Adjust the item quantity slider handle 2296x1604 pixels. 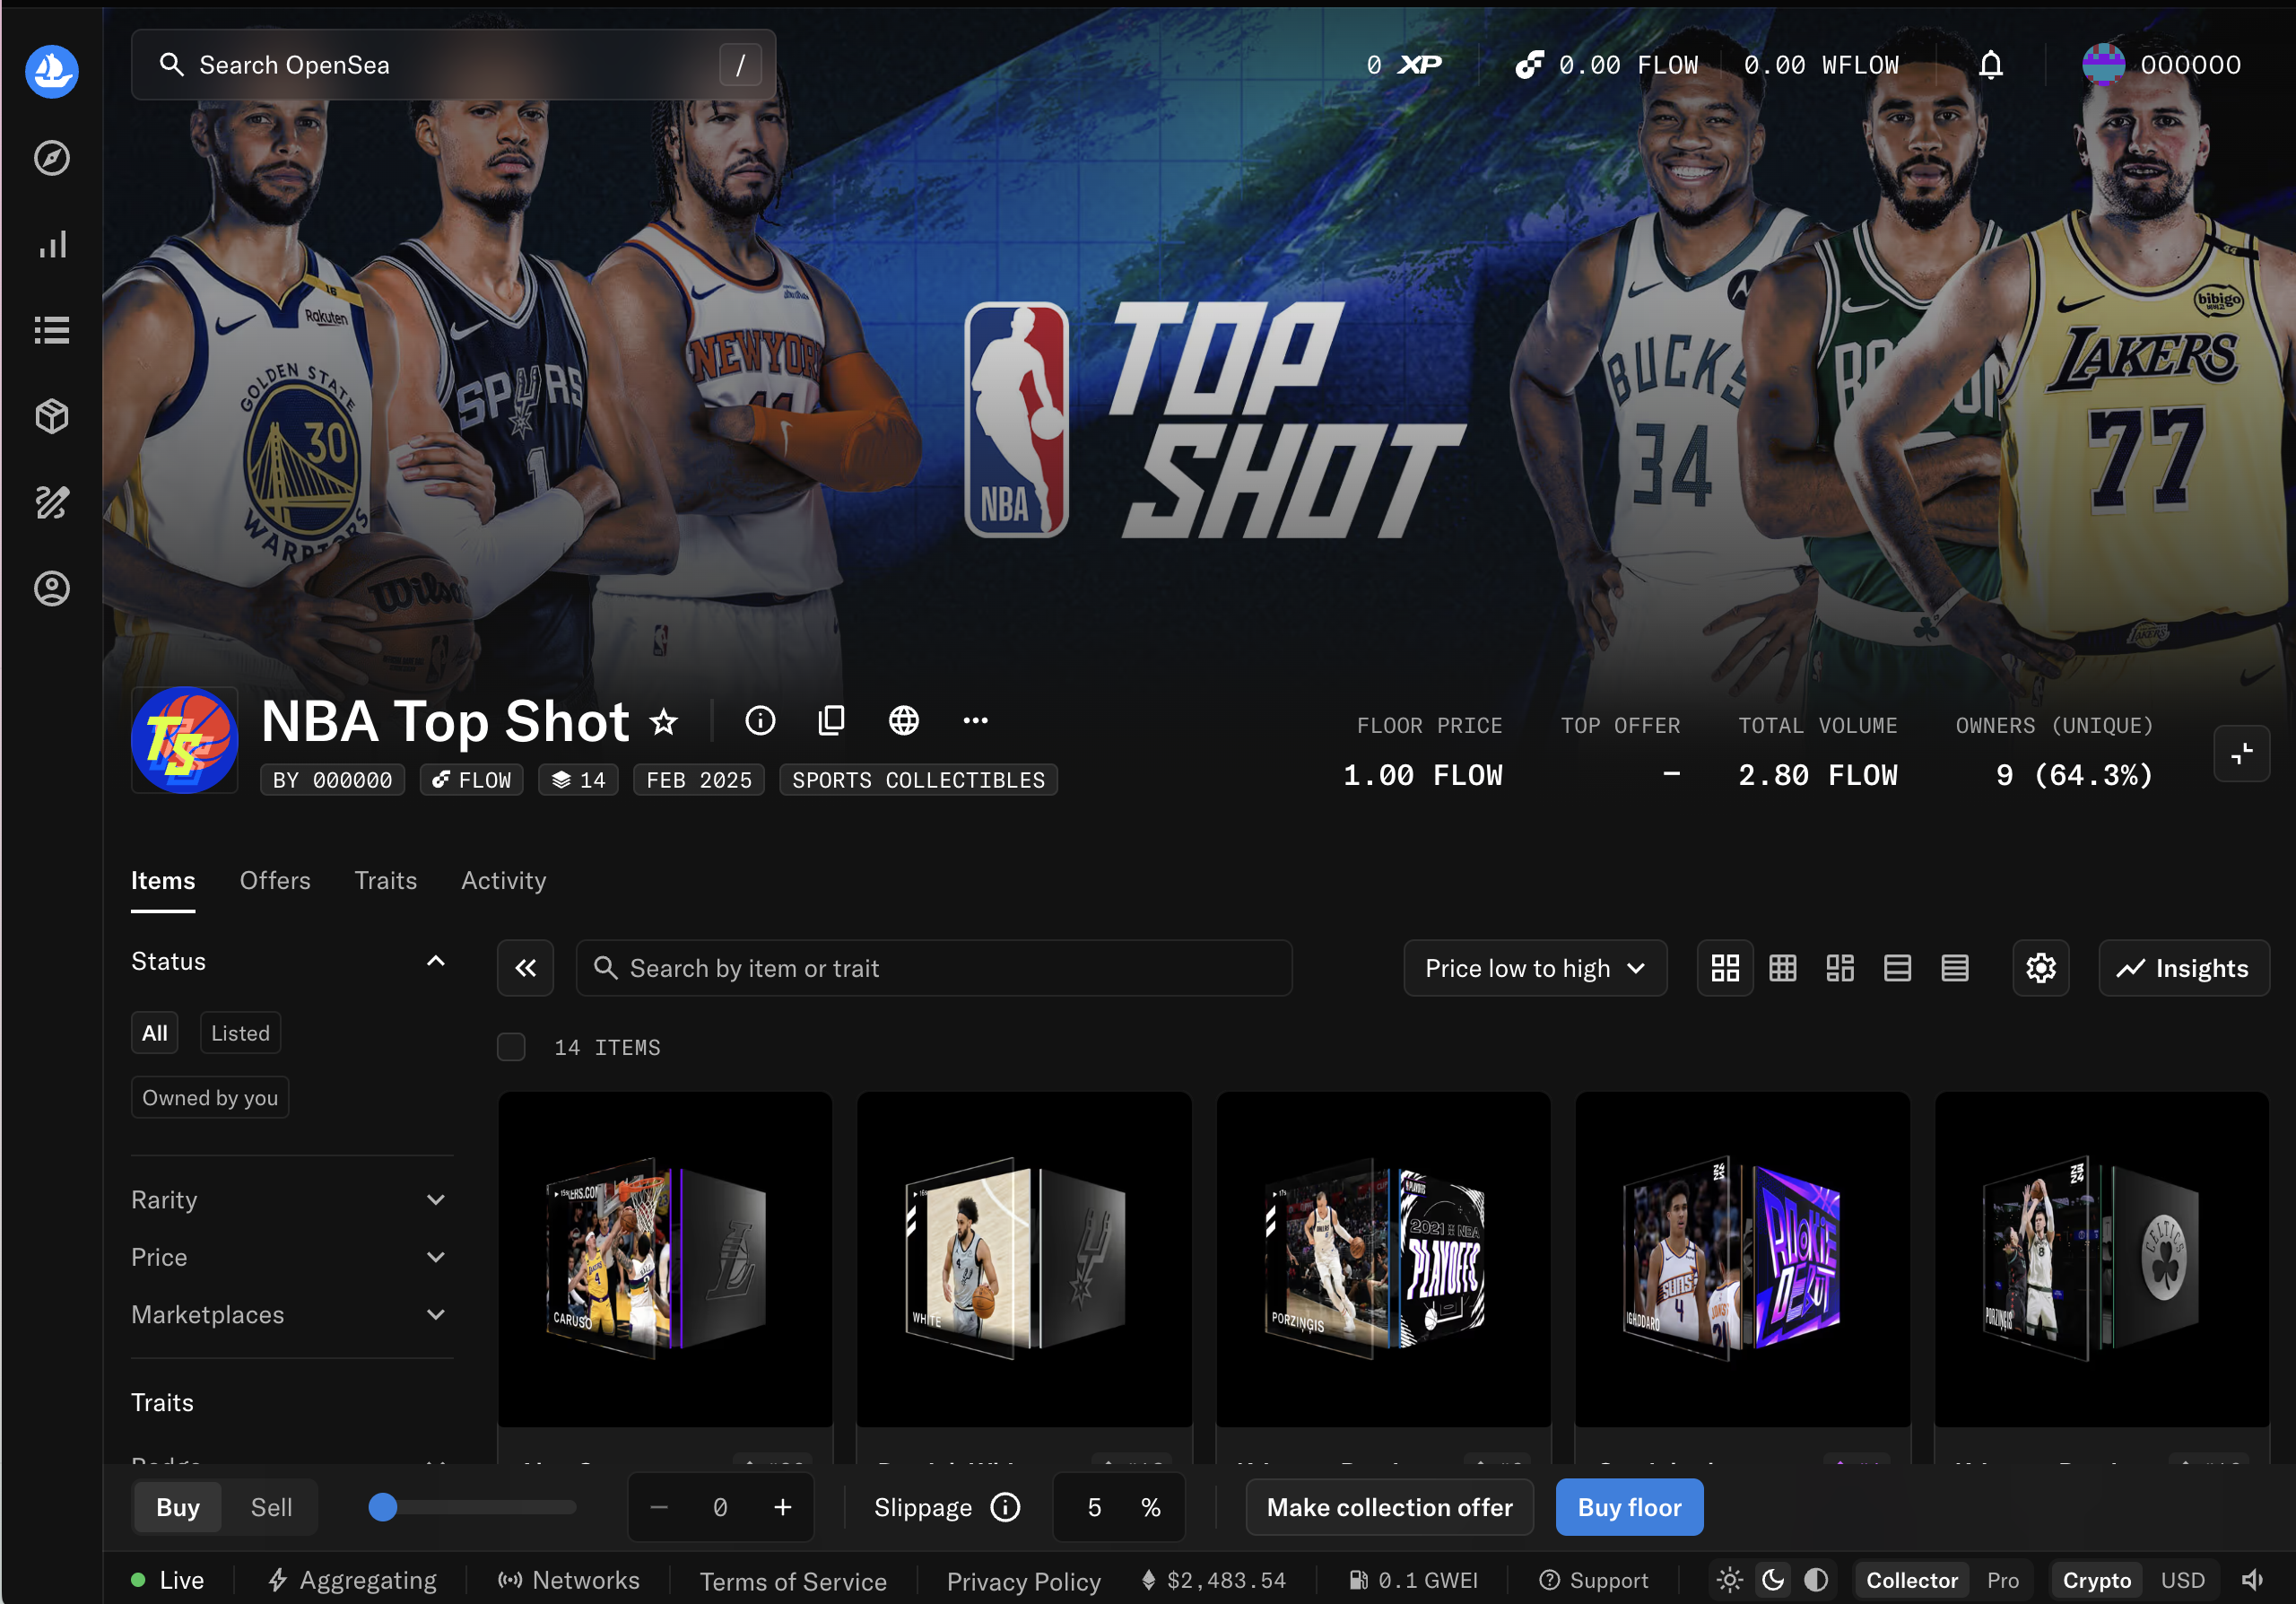[x=383, y=1507]
